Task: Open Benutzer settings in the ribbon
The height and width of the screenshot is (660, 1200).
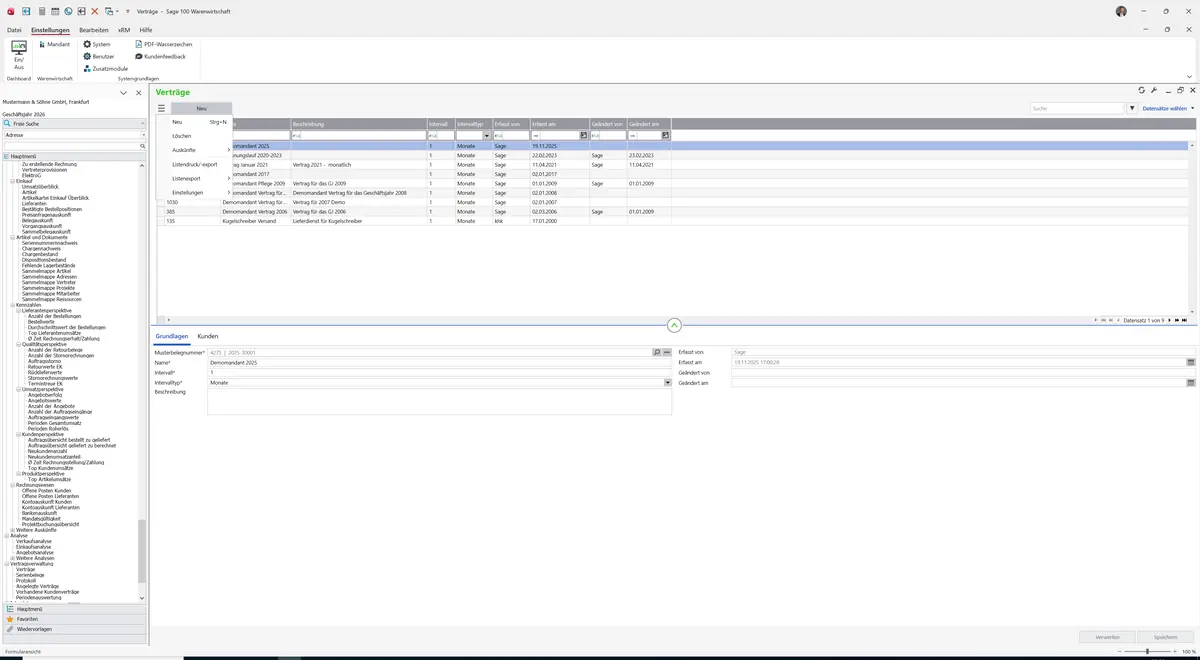Action: click(99, 56)
